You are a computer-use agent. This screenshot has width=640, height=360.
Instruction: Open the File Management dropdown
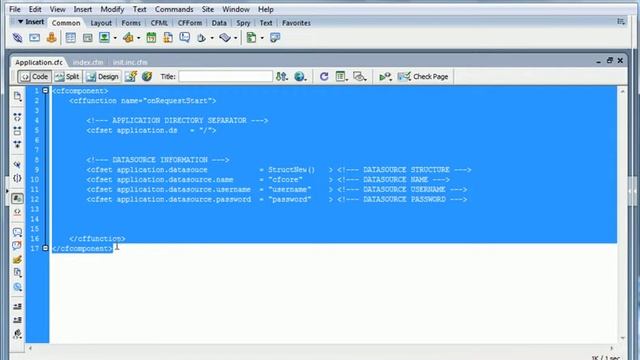point(282,76)
